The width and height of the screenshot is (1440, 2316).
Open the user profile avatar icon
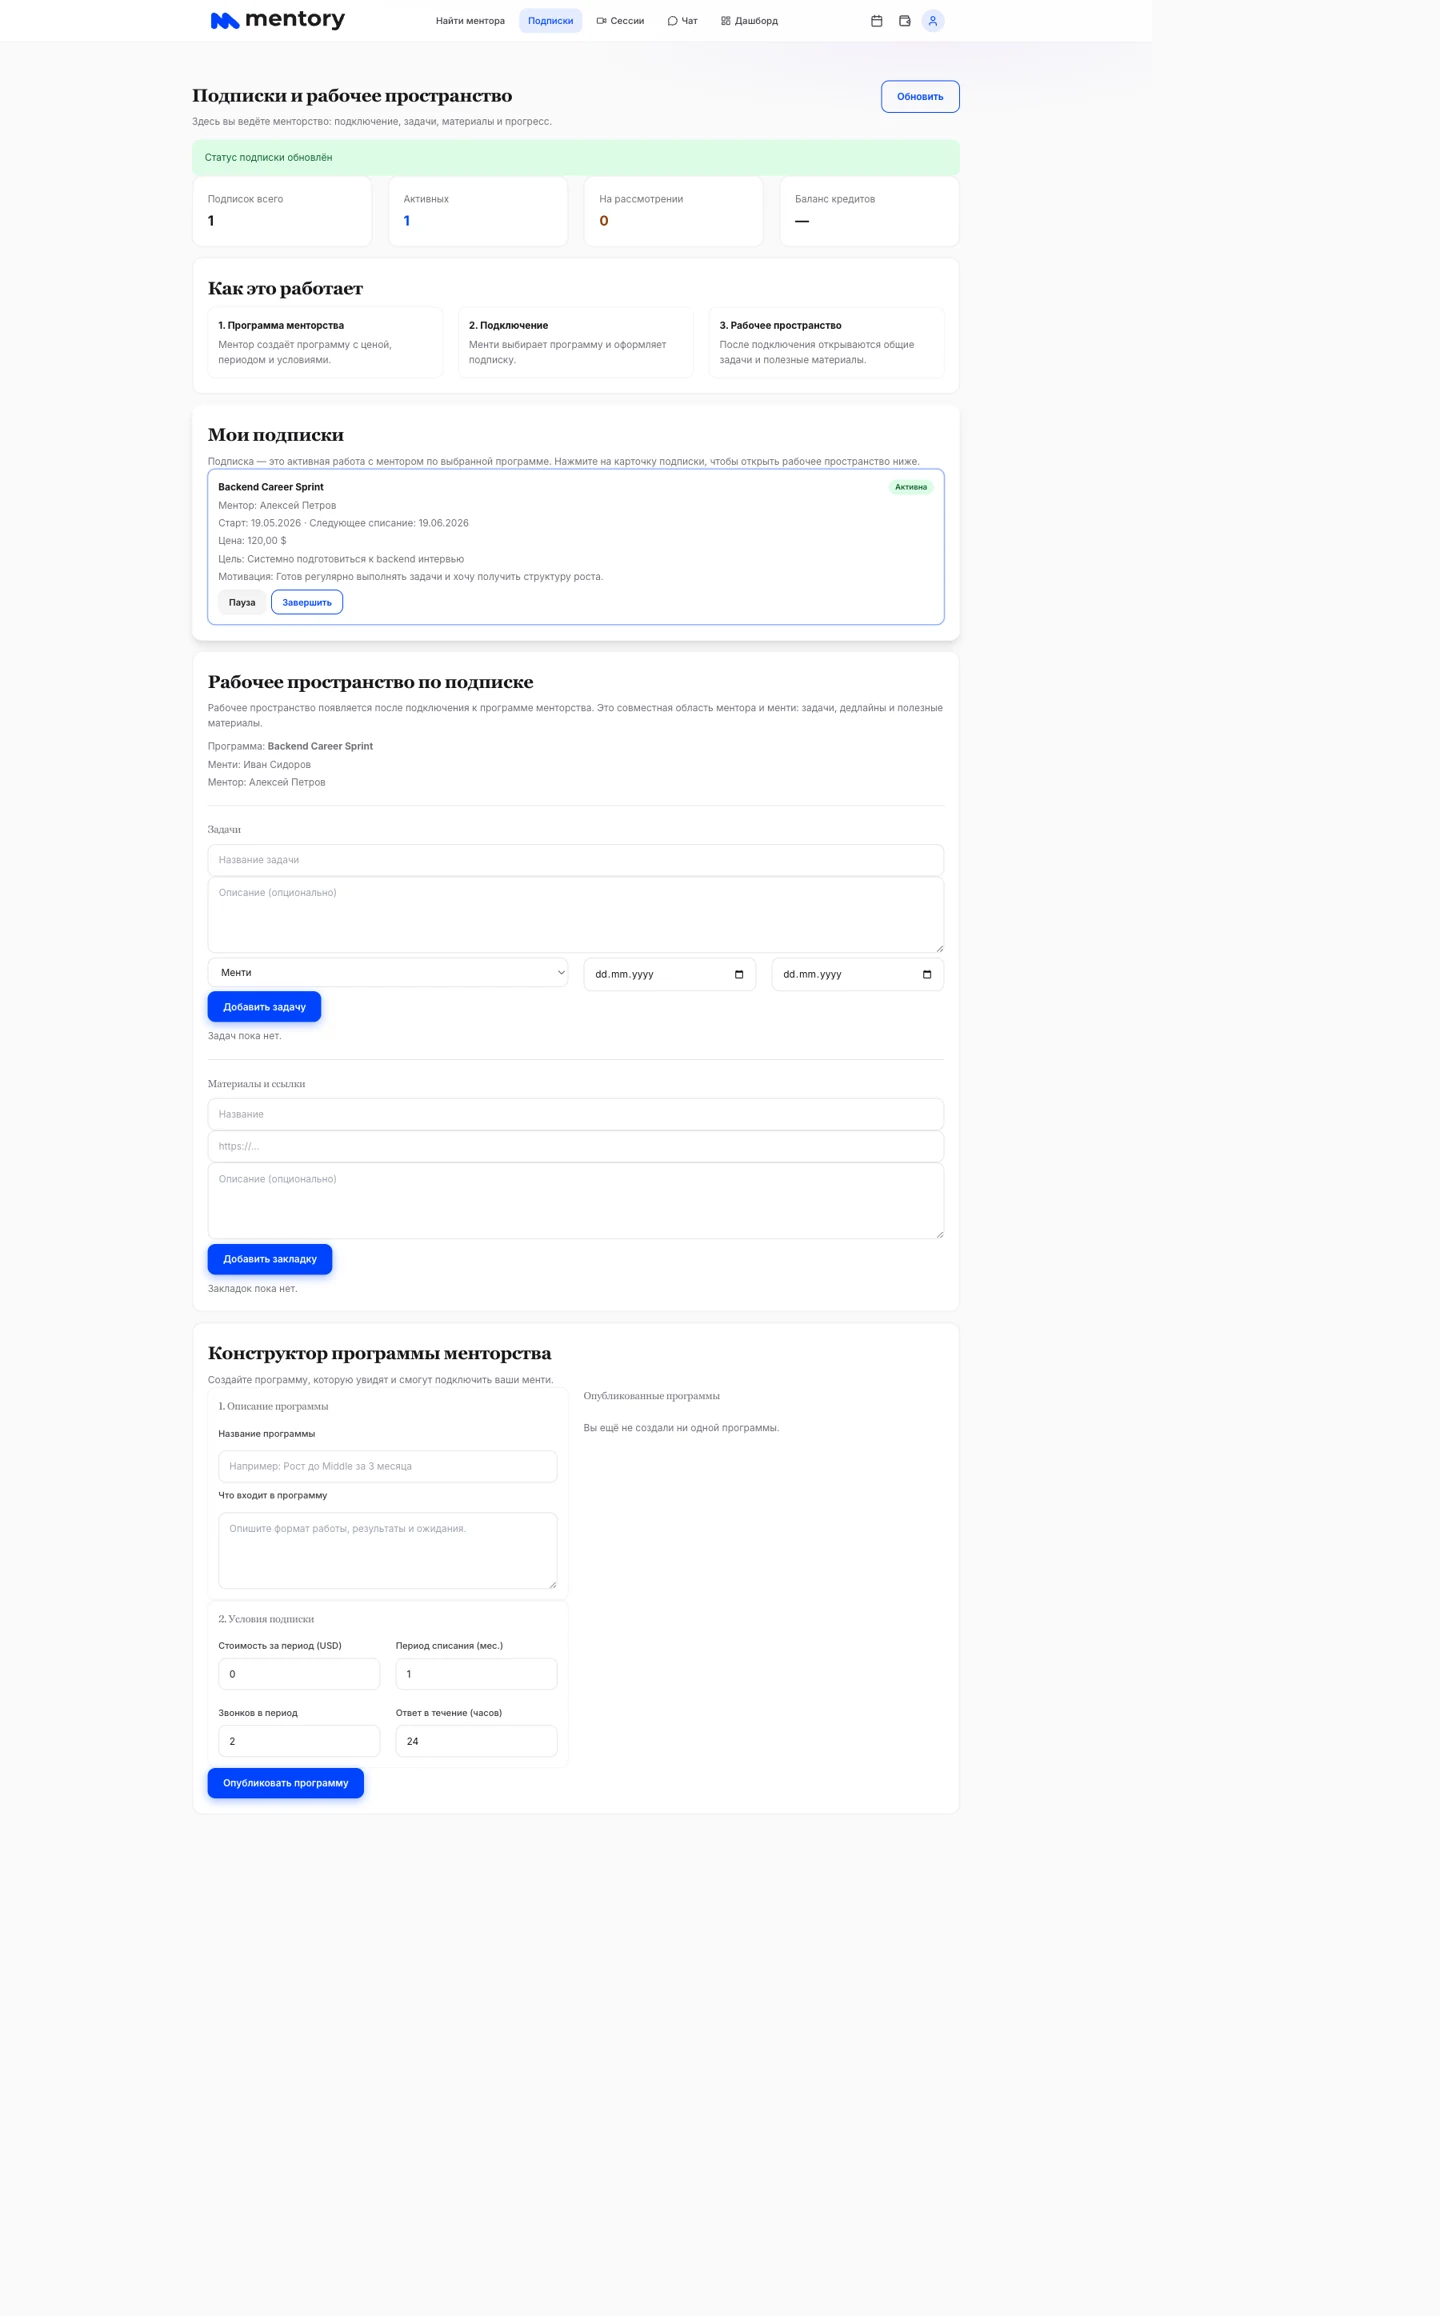[933, 21]
